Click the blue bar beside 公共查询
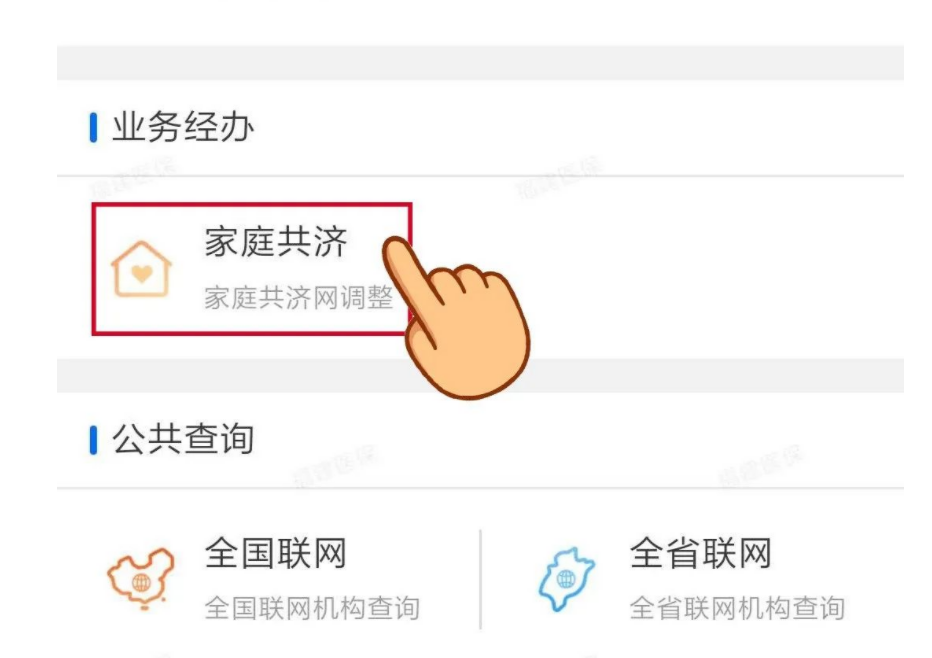932x658 pixels. point(94,440)
